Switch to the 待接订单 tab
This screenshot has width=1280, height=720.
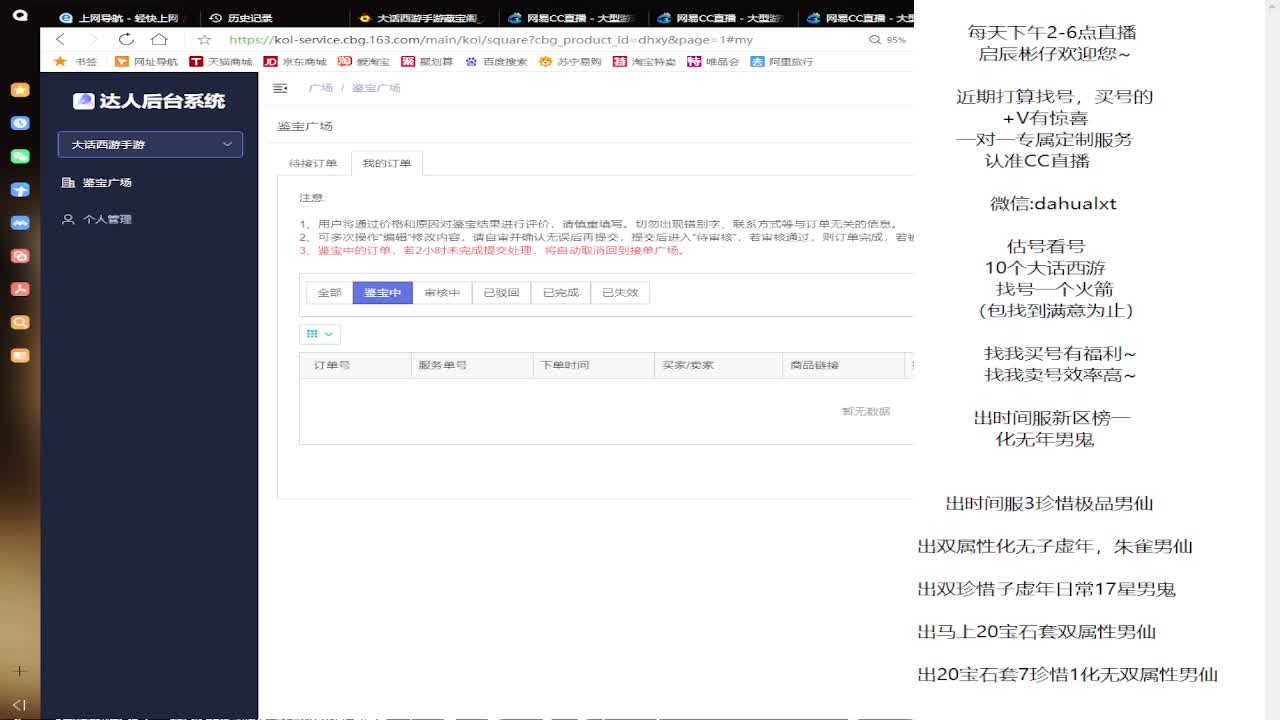click(x=313, y=163)
